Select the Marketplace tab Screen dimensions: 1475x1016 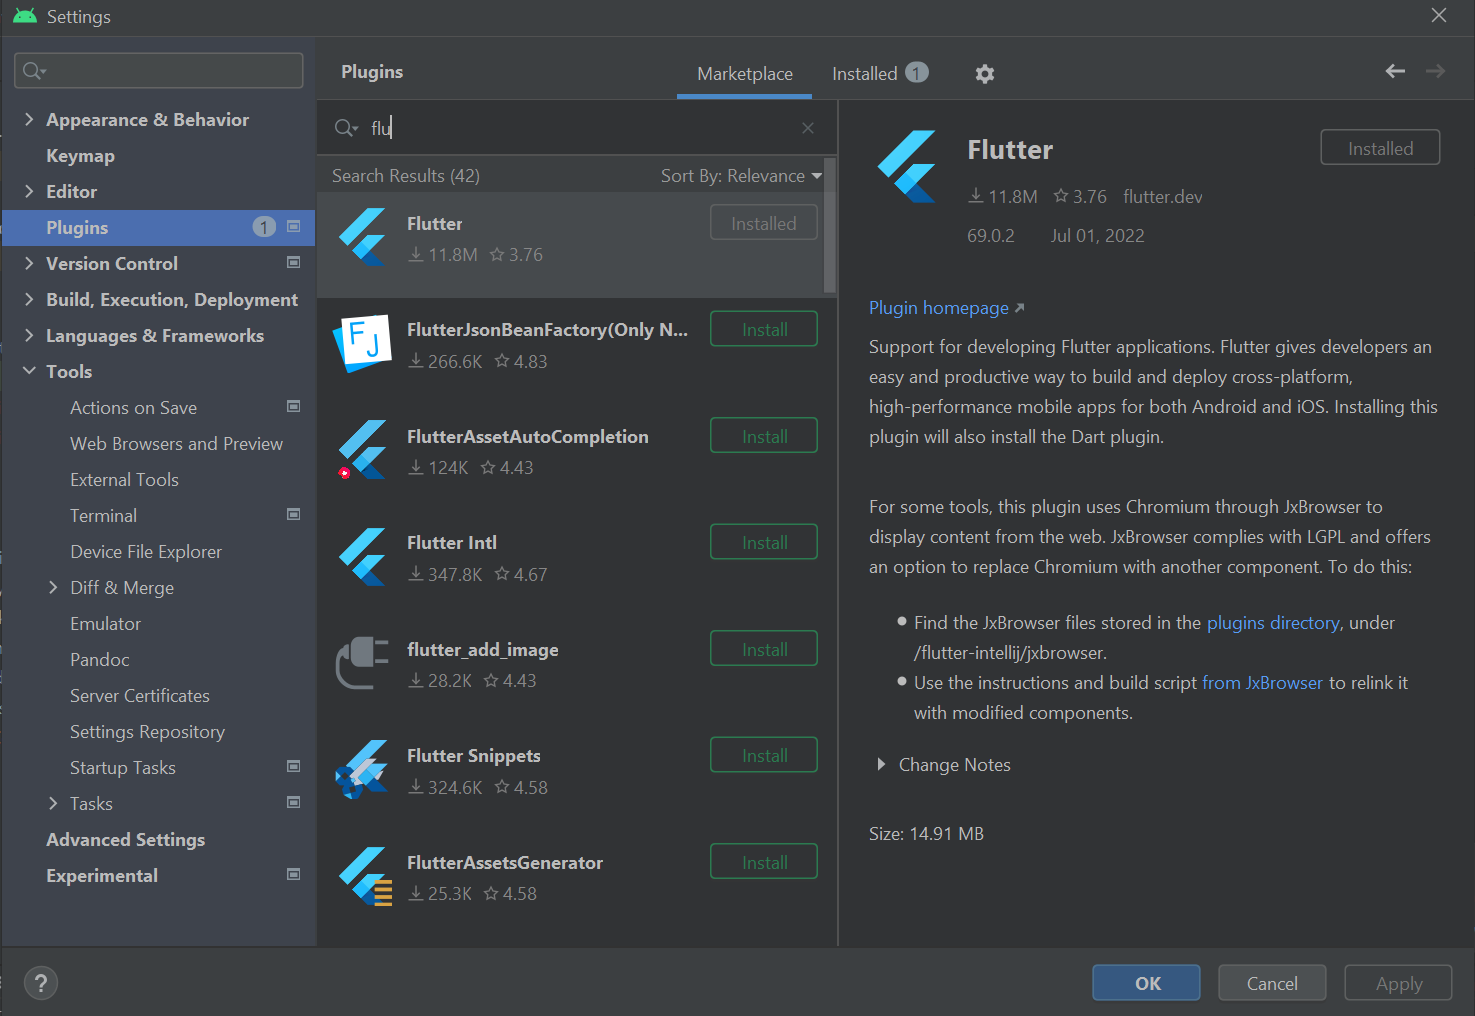pos(744,73)
